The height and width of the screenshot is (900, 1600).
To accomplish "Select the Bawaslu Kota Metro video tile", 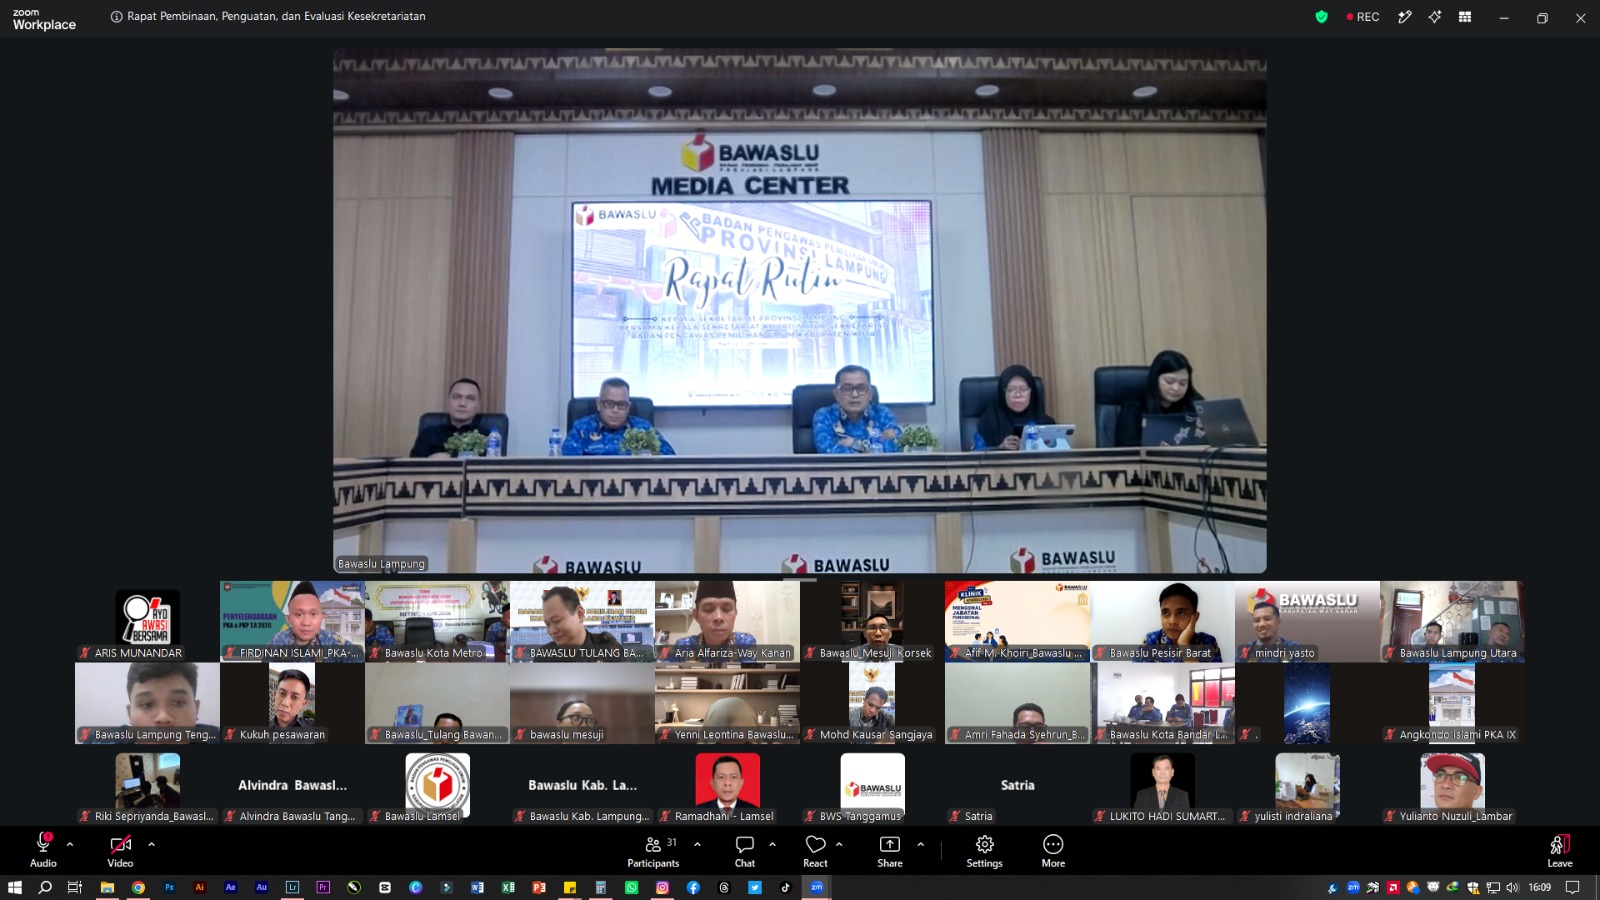I will (x=437, y=622).
